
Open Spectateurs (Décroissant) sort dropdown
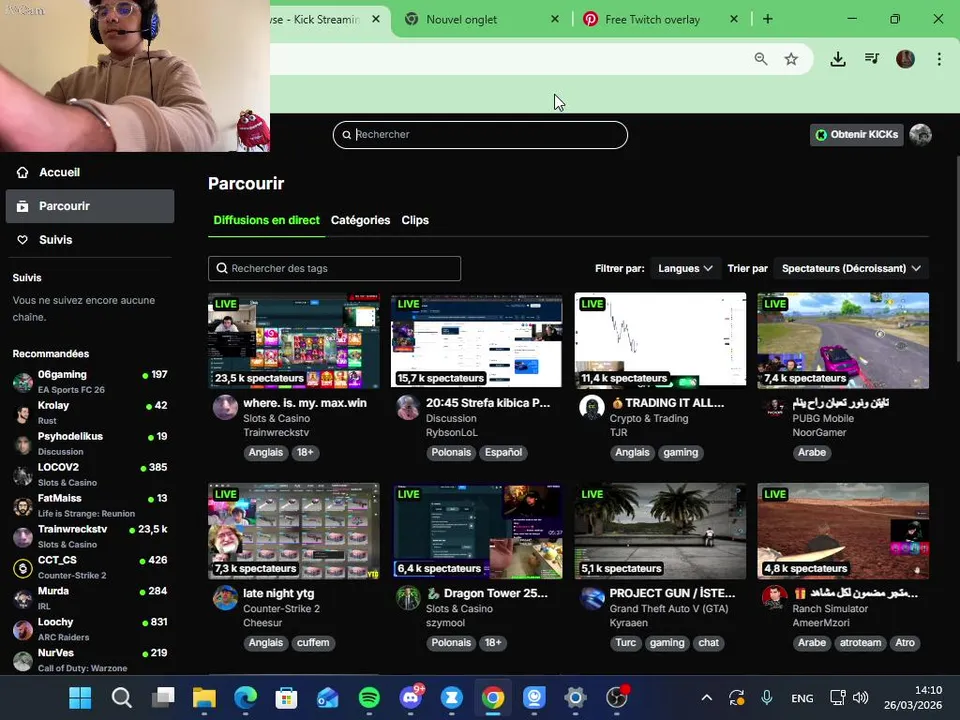click(851, 268)
